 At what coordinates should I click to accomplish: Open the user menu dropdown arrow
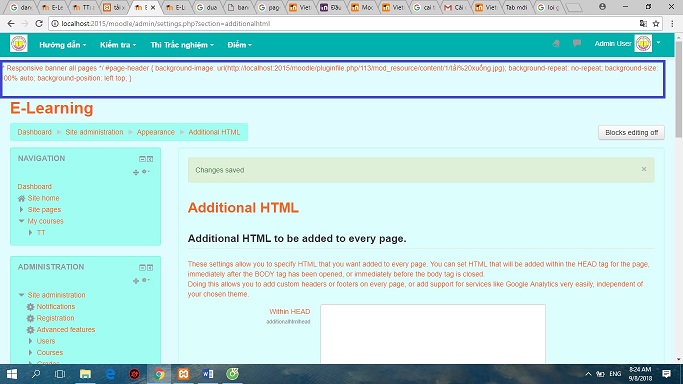point(658,43)
